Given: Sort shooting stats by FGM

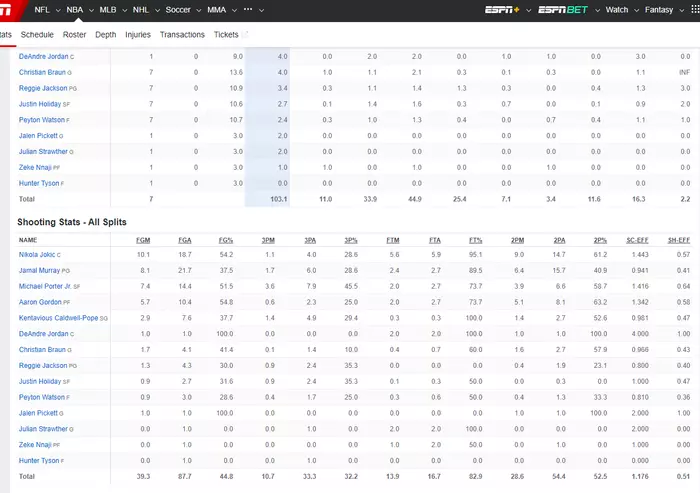Looking at the screenshot, I should (x=143, y=240).
